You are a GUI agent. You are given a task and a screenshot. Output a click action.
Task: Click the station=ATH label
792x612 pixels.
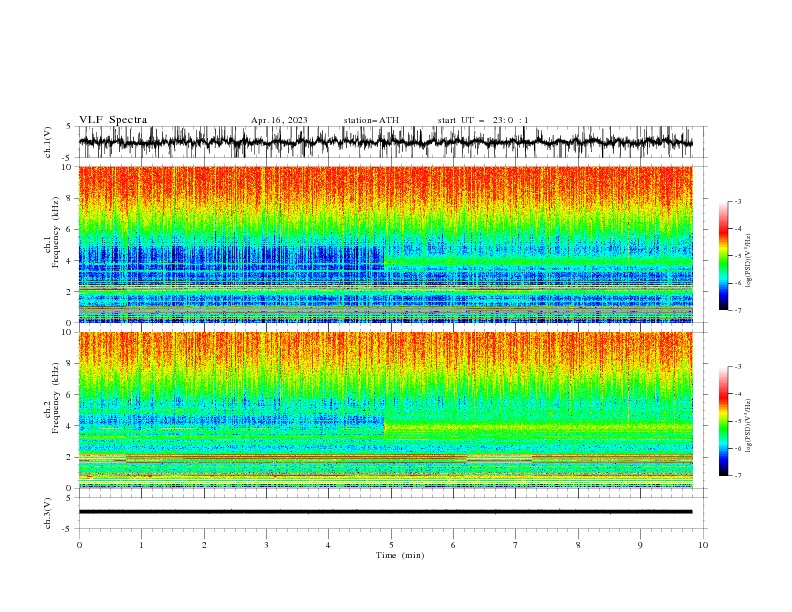(371, 120)
